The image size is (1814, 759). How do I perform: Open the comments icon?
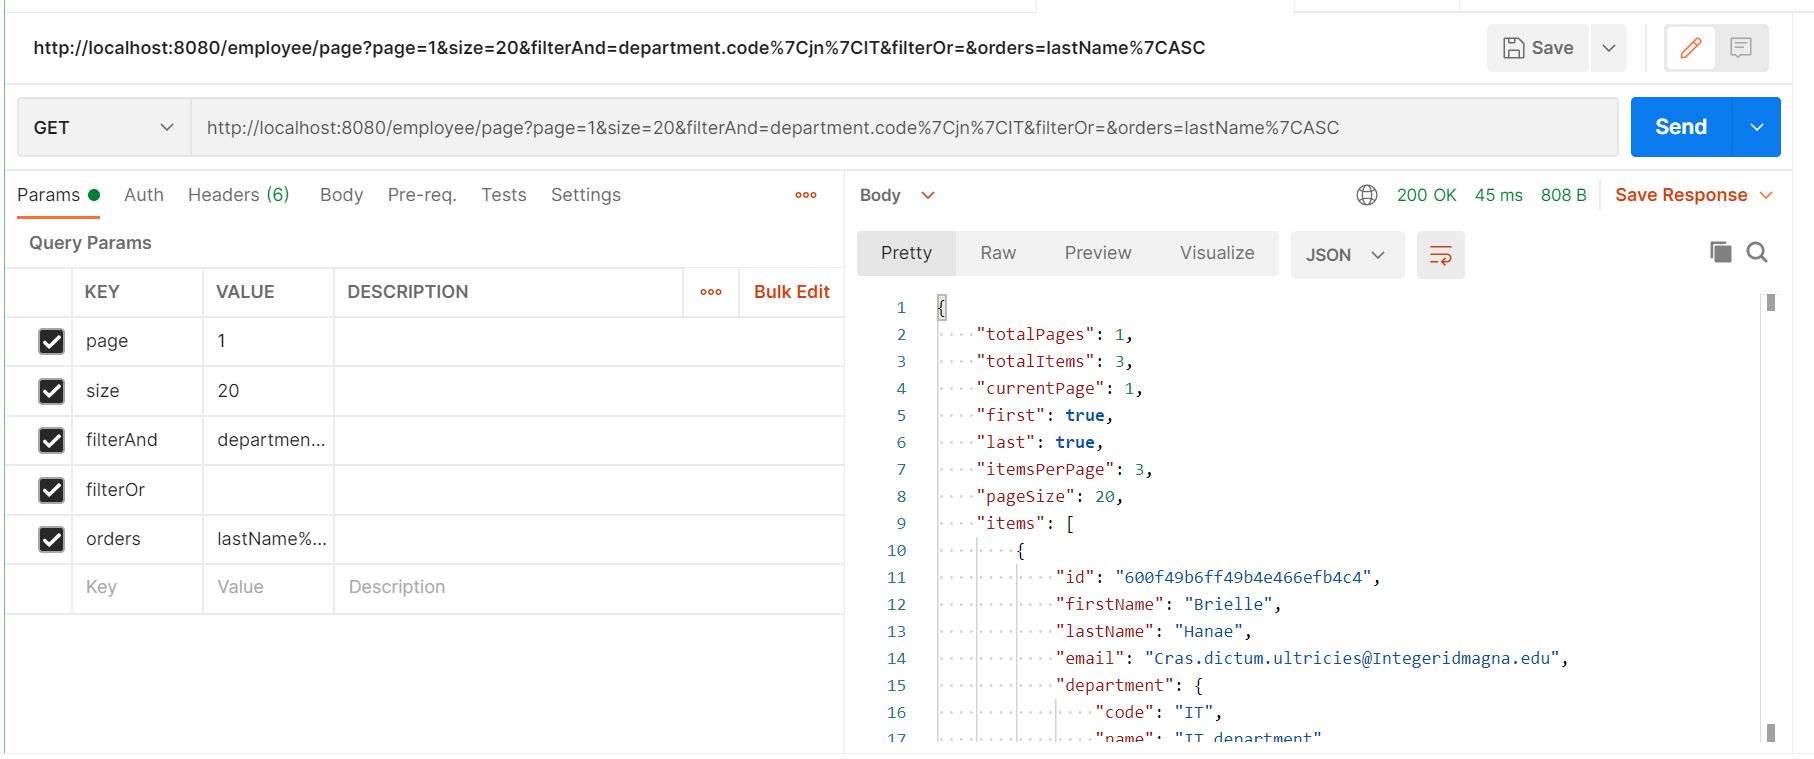(1741, 48)
